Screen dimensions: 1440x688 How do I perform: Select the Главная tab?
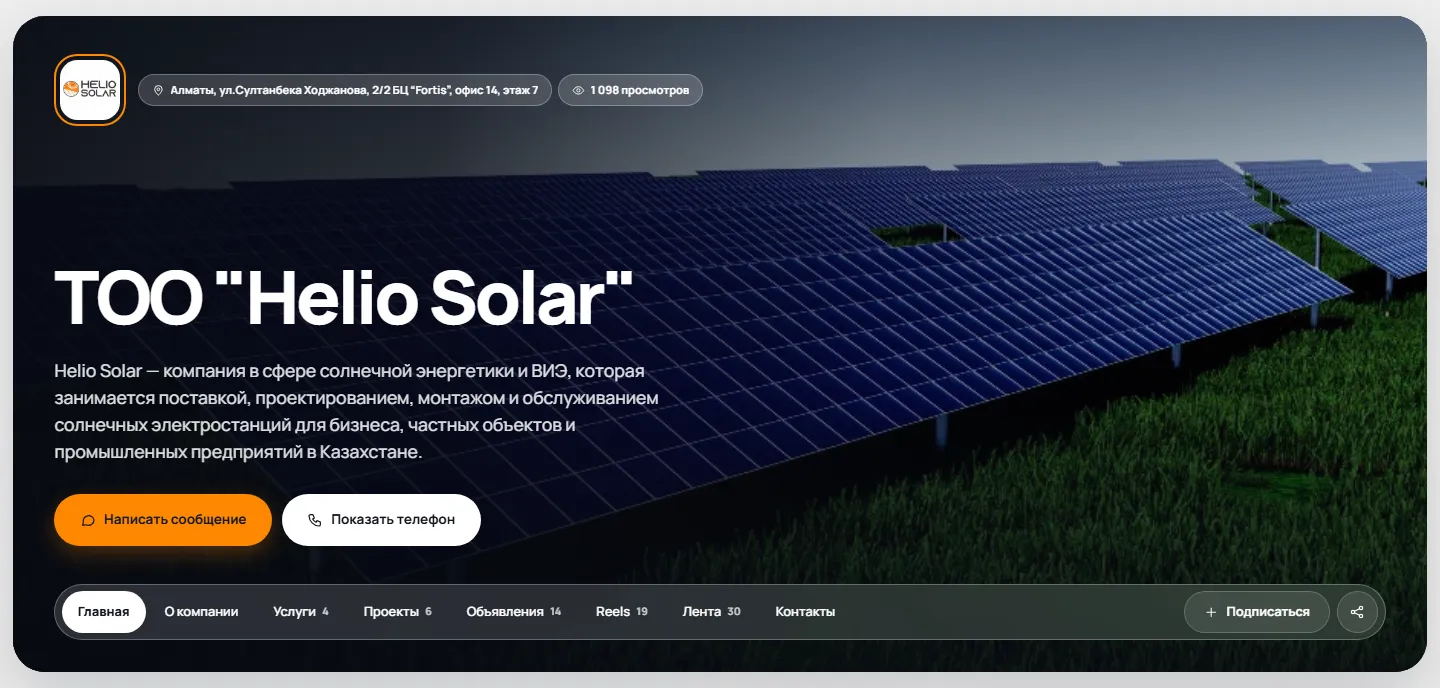(104, 612)
